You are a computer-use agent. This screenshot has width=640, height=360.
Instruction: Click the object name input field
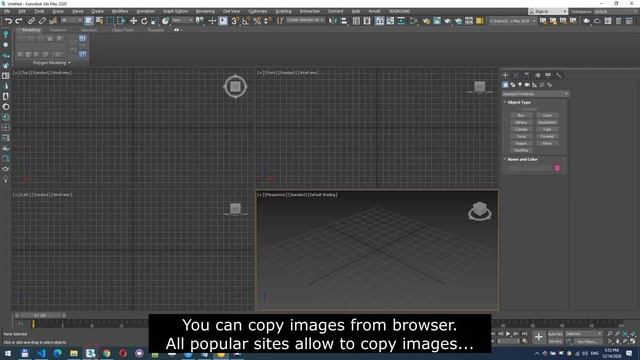click(x=530, y=168)
